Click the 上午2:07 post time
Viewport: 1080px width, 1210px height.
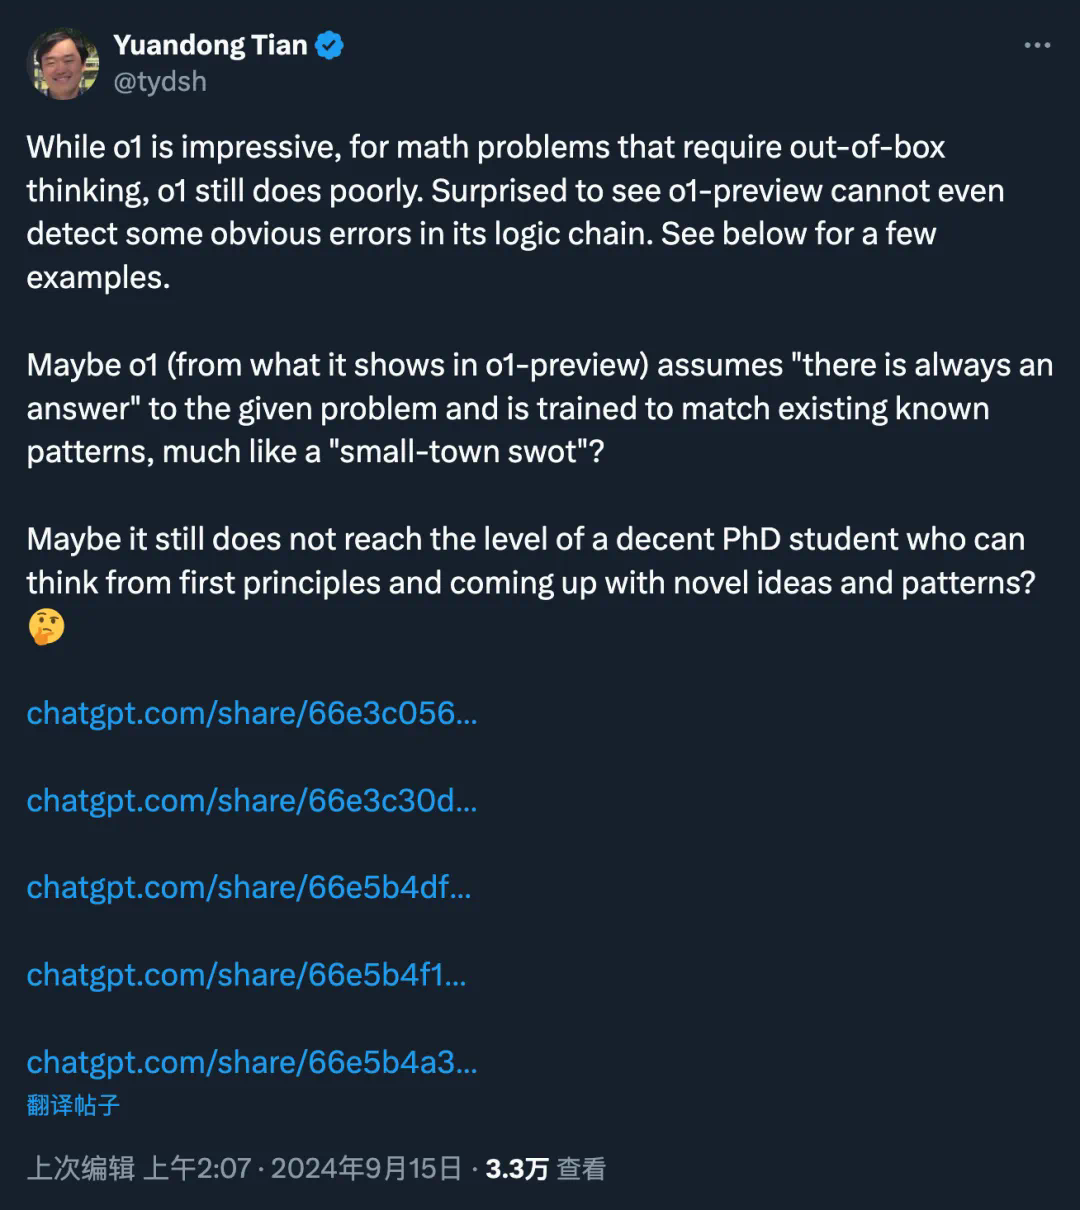point(197,1169)
